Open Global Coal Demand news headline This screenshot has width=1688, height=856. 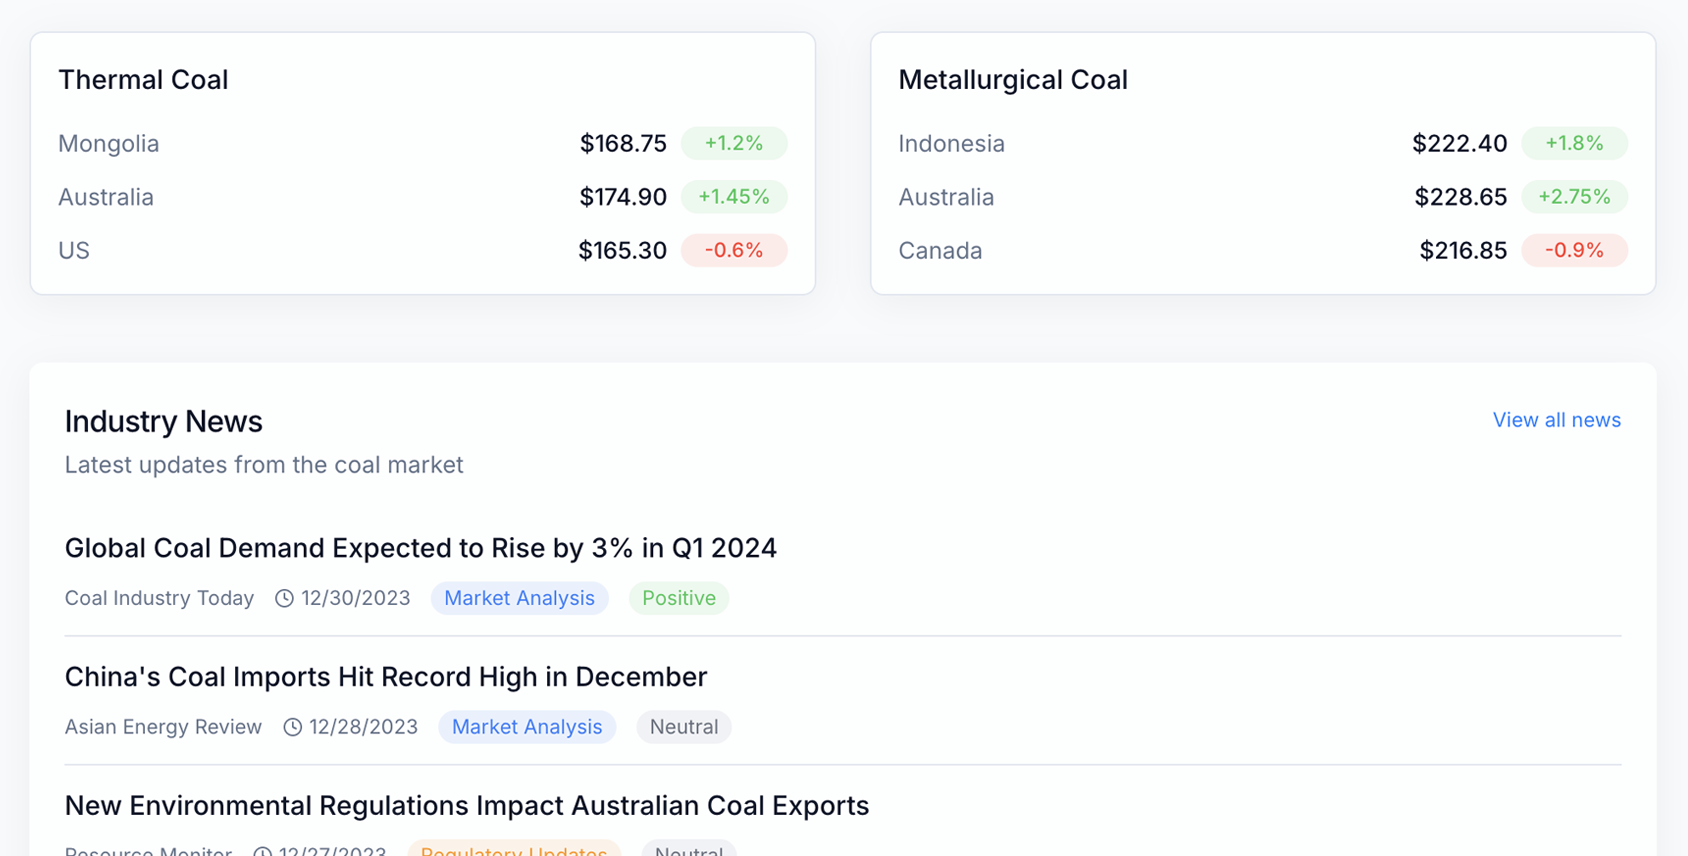pyautogui.click(x=420, y=548)
